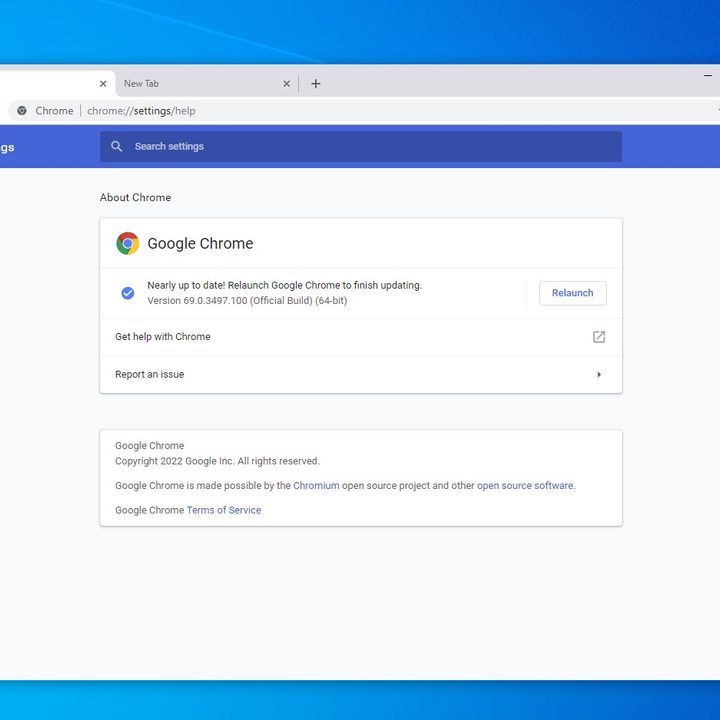
Task: Open the open source software link
Action: (x=525, y=485)
